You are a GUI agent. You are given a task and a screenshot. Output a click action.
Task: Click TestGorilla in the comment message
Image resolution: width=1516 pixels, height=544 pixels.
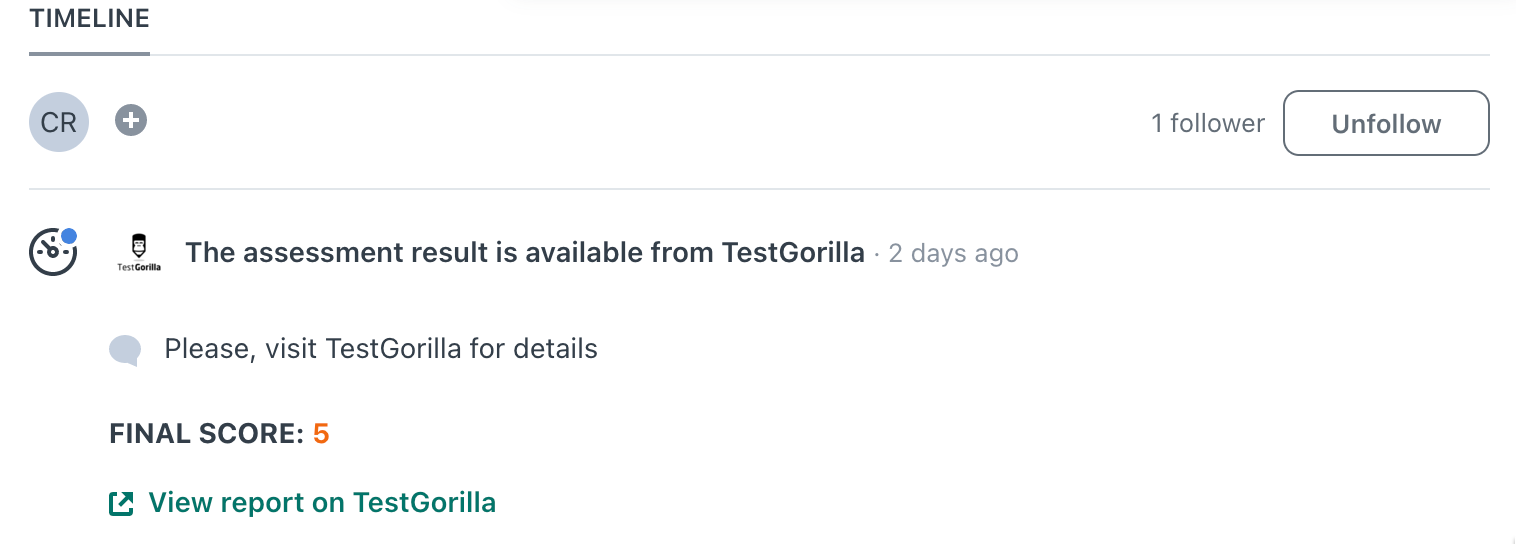394,349
